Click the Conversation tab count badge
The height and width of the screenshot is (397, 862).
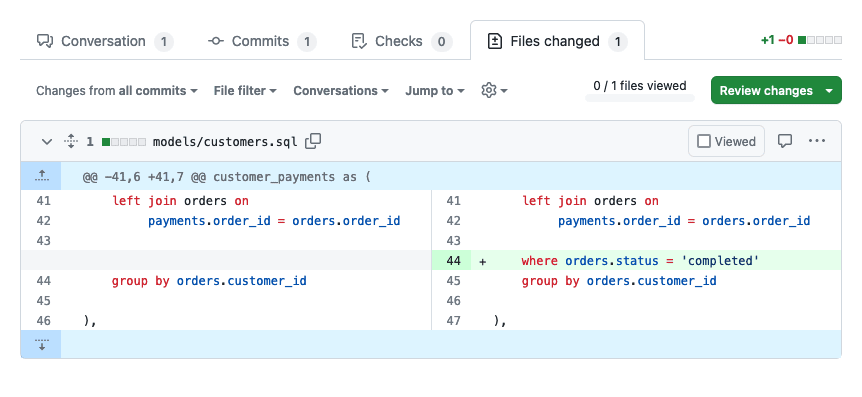164,42
